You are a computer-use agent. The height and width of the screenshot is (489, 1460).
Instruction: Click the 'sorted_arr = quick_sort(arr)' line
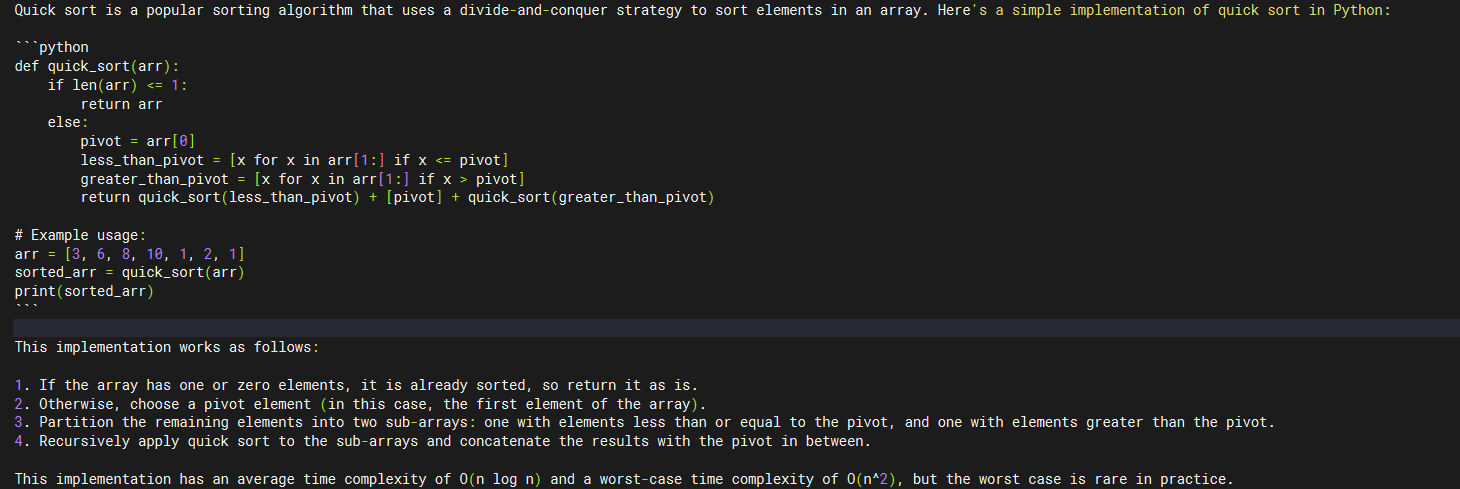coord(130,272)
